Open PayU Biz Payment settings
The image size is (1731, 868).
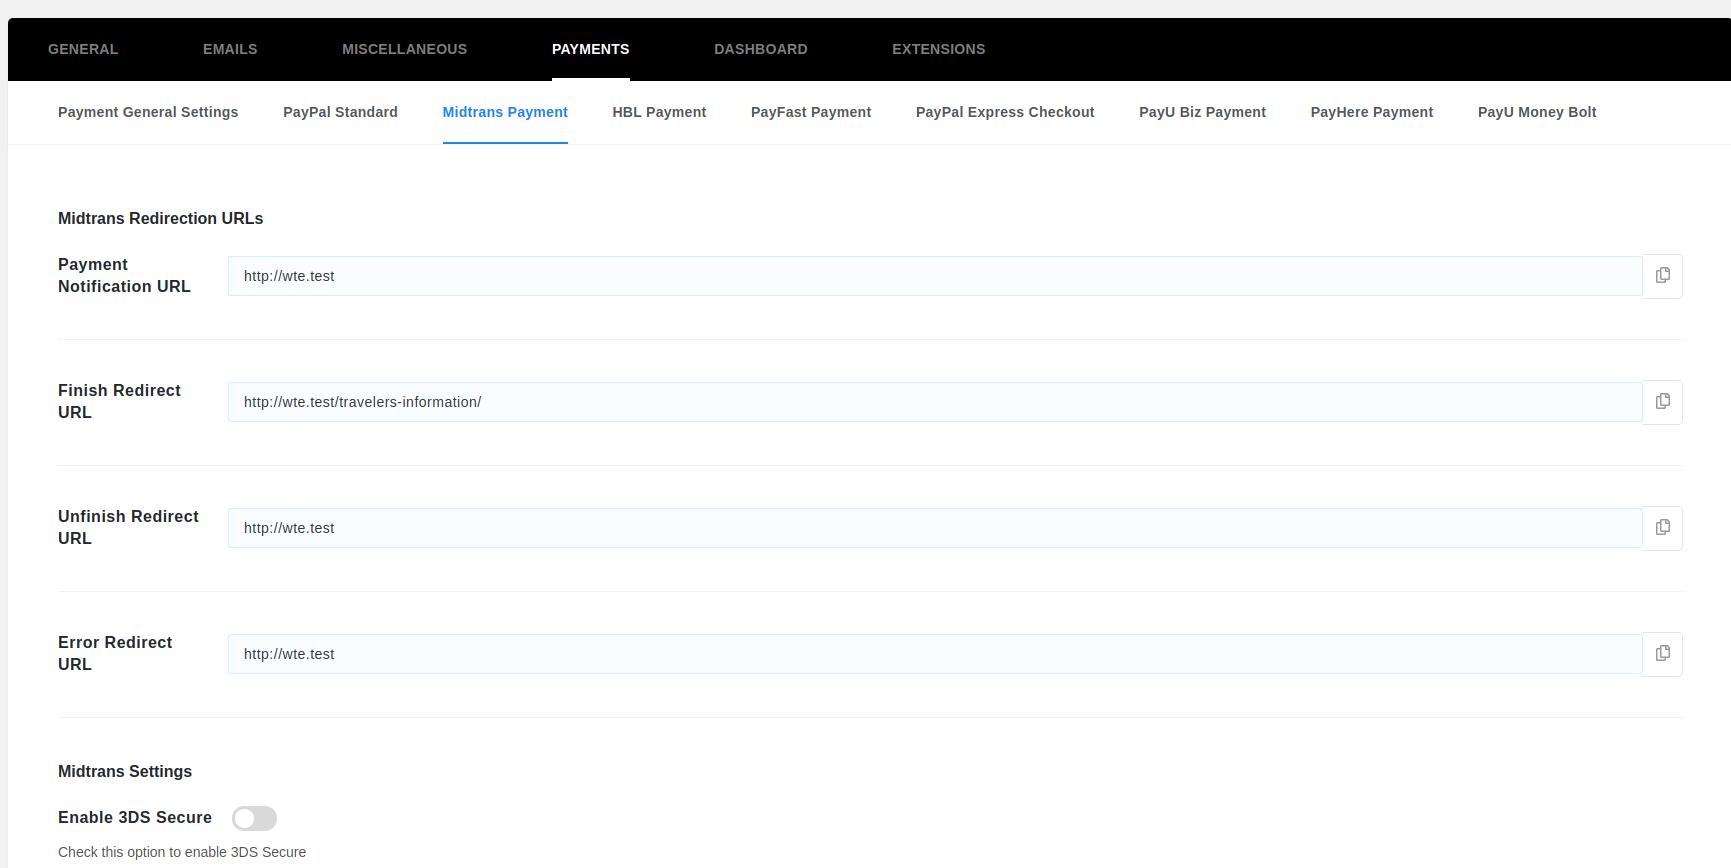click(1202, 112)
